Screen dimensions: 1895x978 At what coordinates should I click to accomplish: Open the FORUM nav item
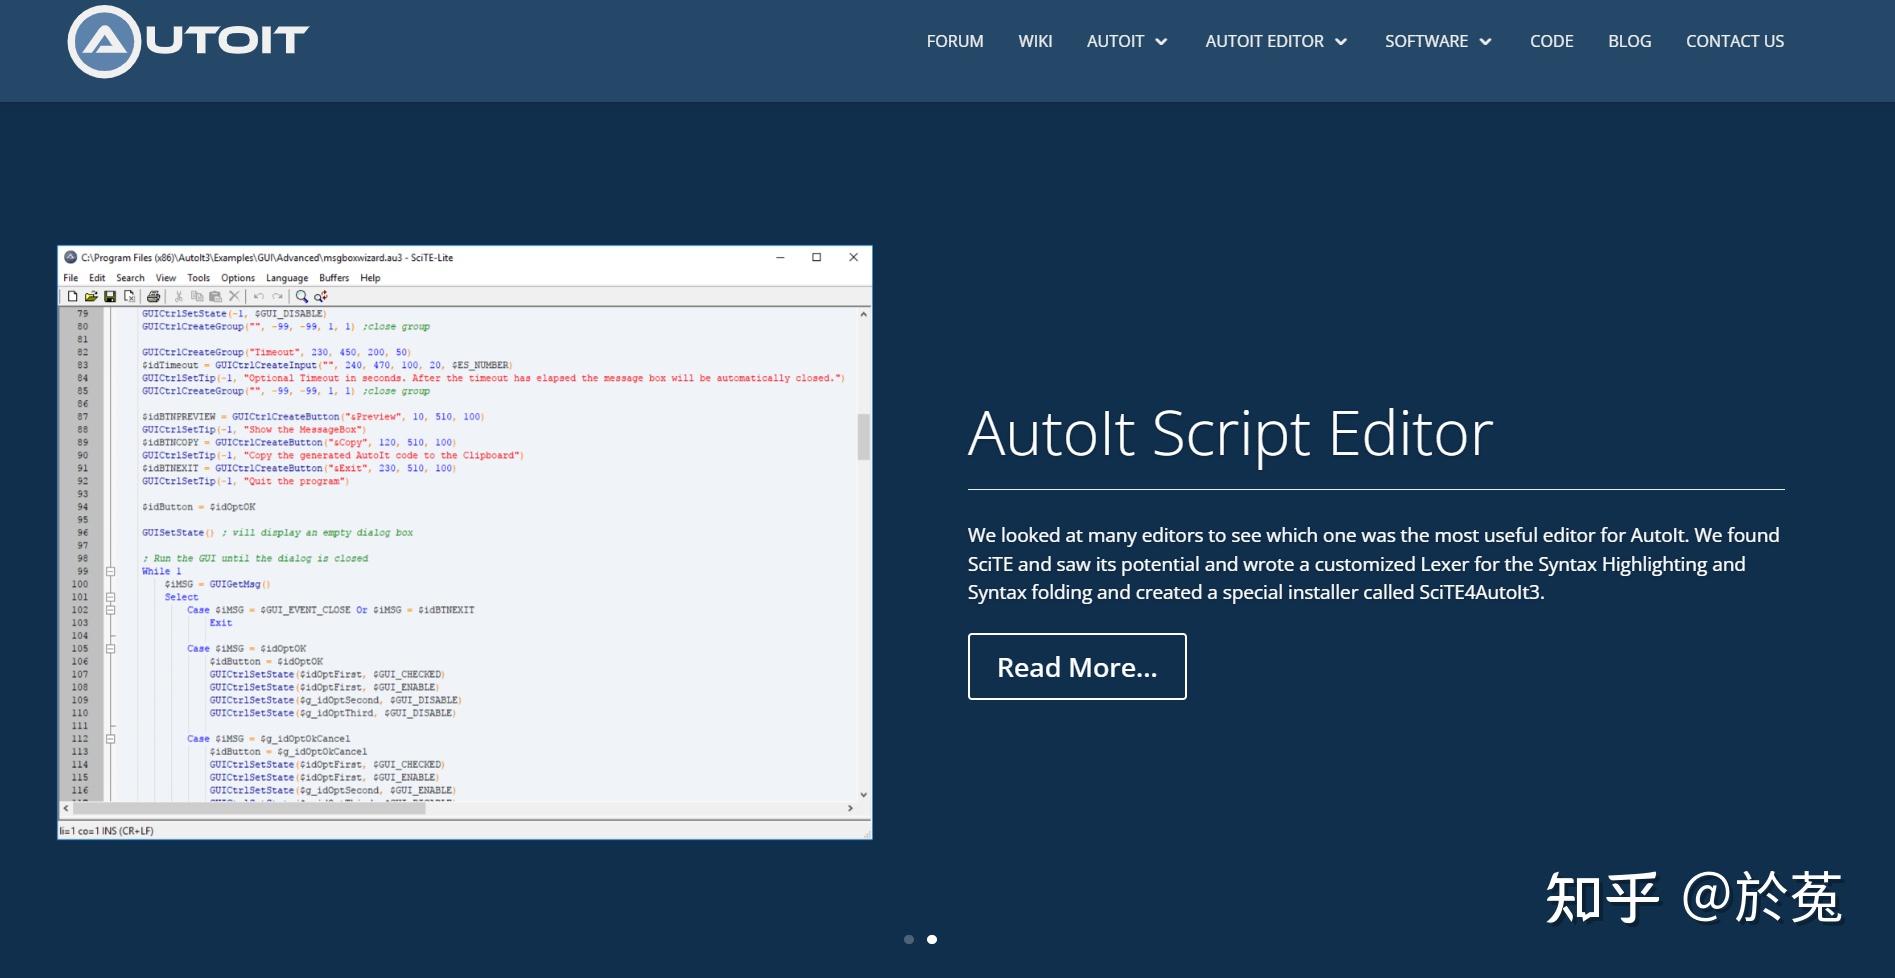coord(955,41)
